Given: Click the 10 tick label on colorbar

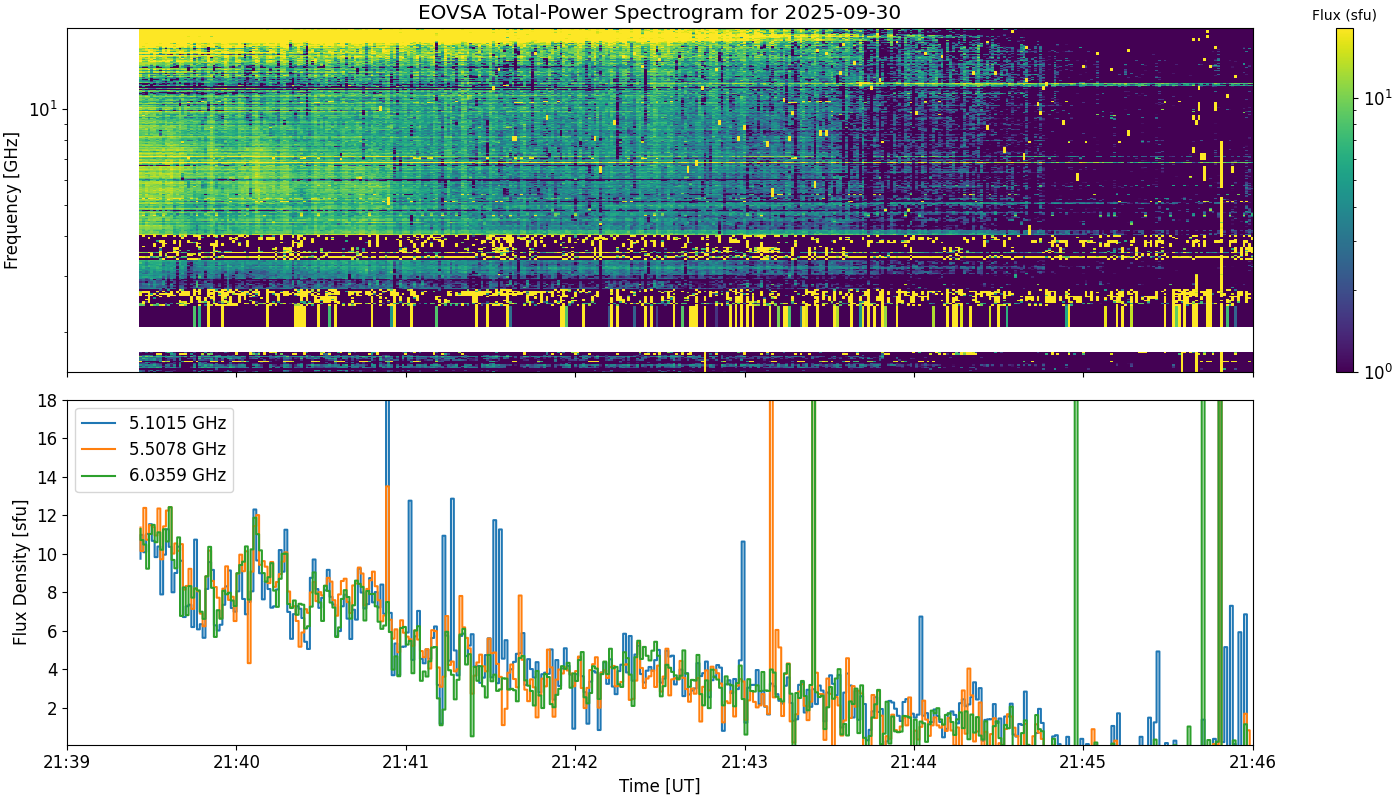Looking at the screenshot, I should 1376,97.
